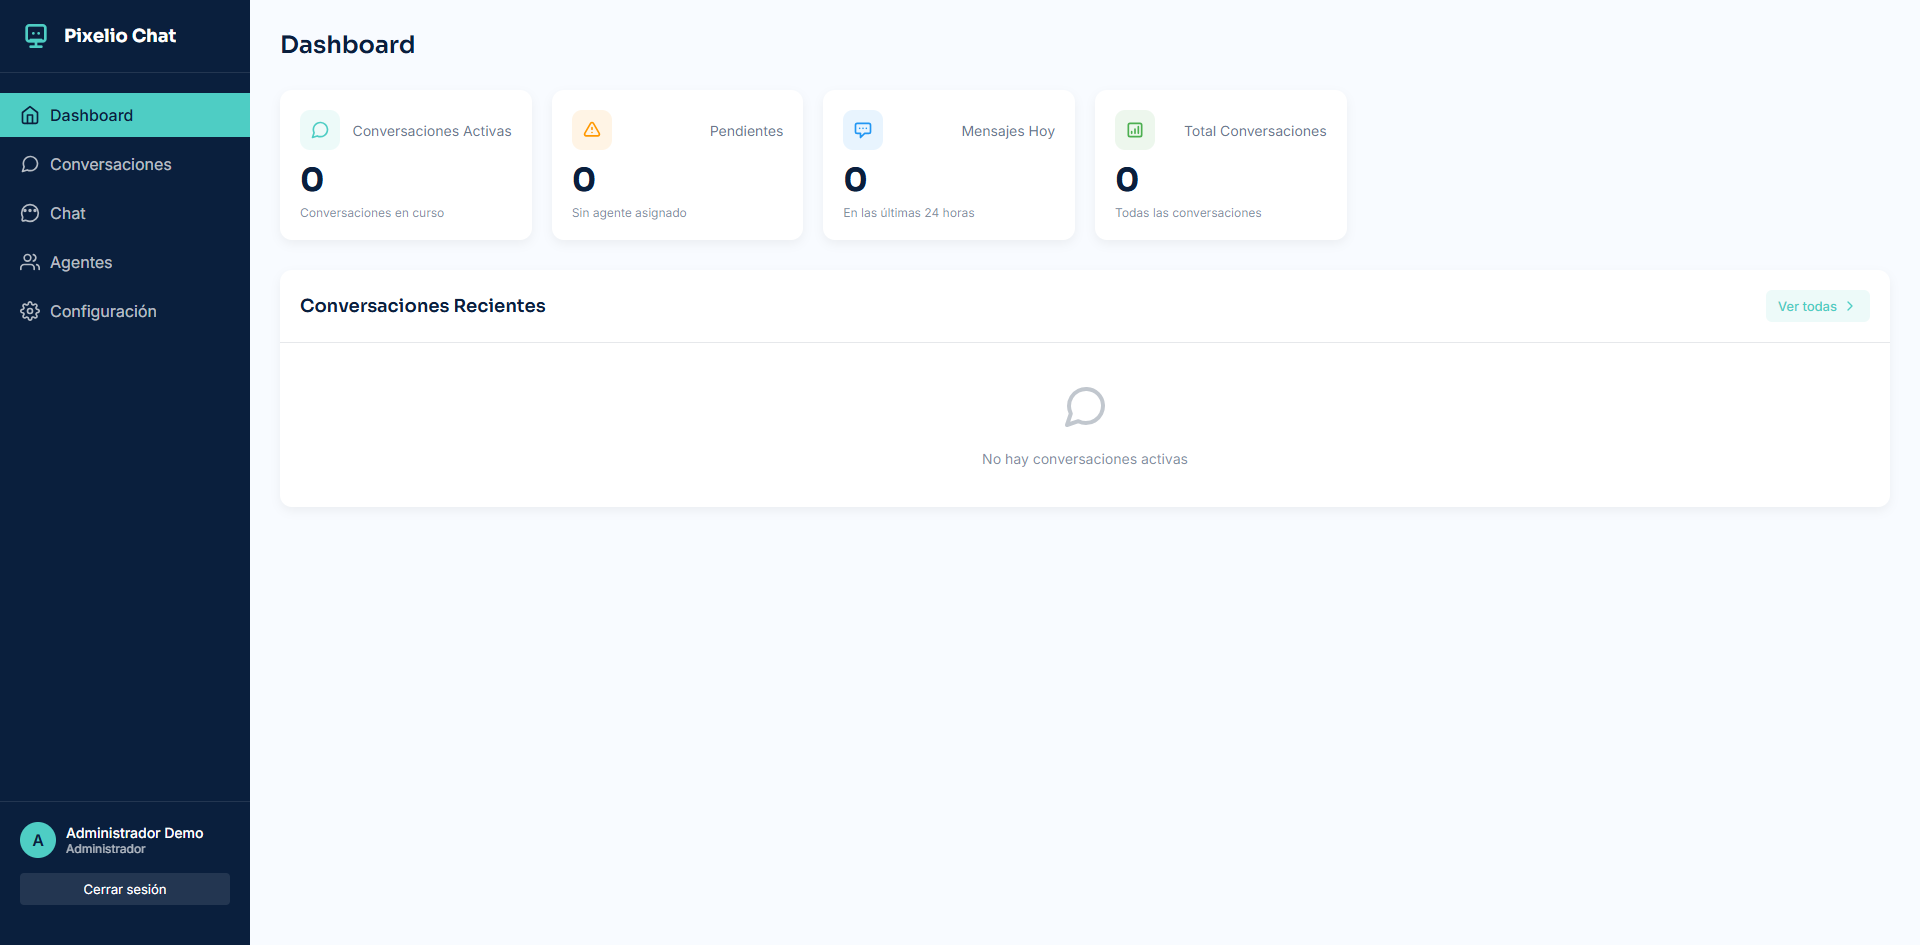Click the No hay conversaciones activas message

coord(1085,459)
